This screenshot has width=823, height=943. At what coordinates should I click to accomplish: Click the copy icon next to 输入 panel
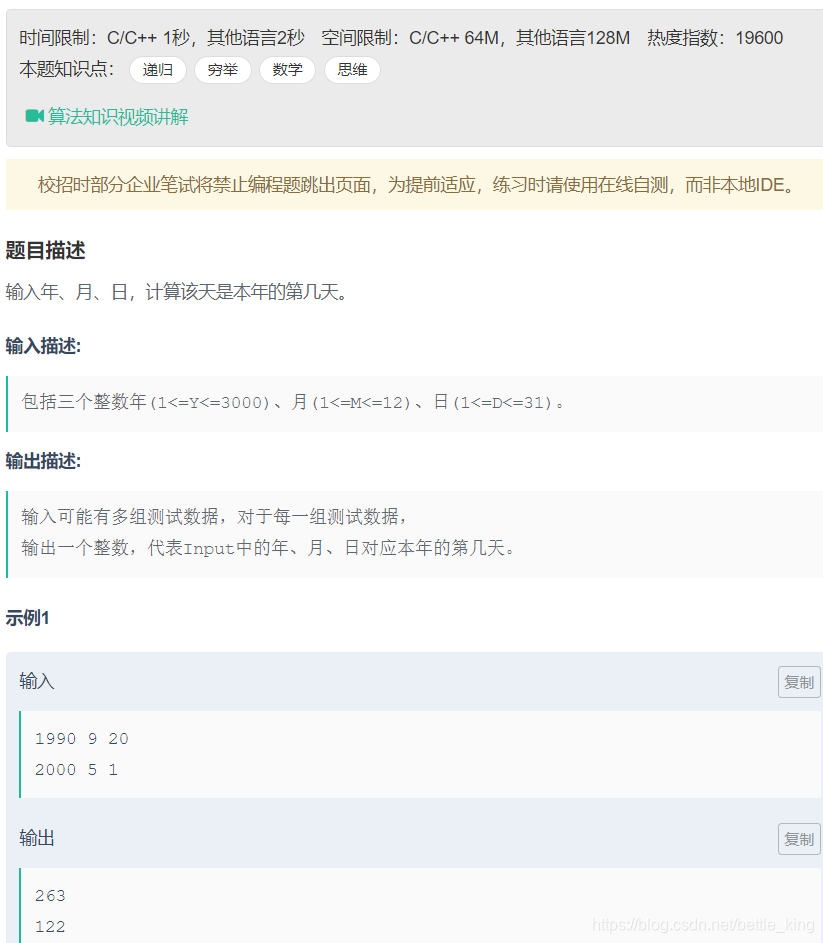[798, 681]
